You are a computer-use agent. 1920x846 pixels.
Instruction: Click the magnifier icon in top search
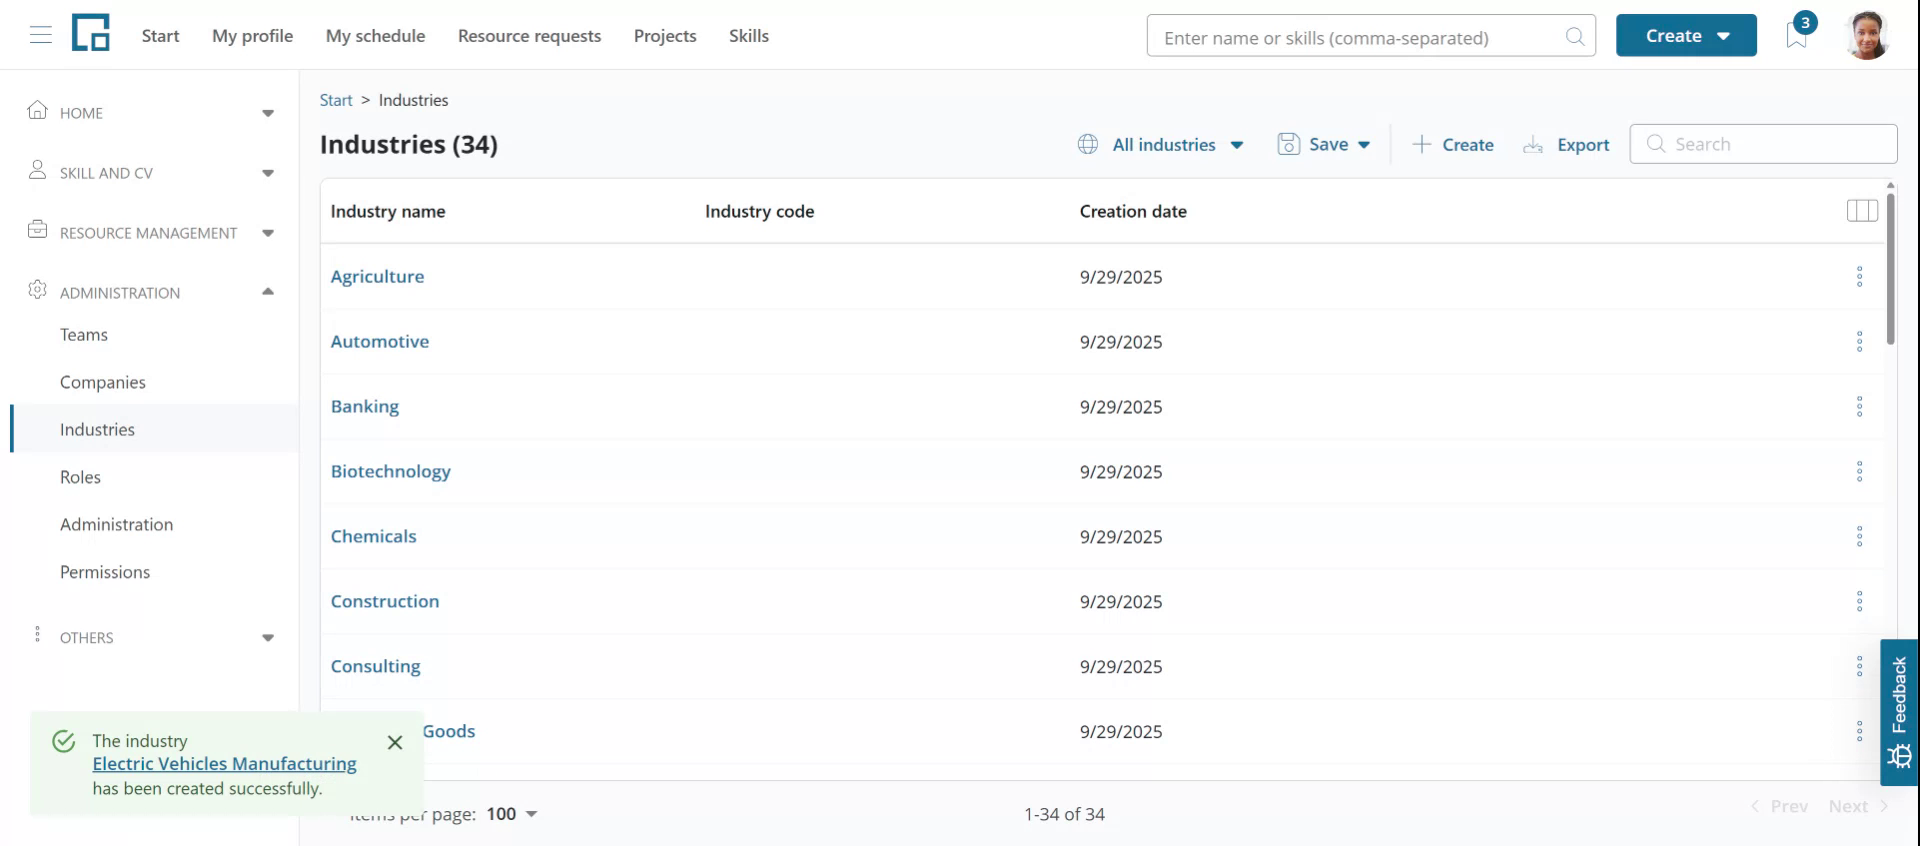[x=1575, y=37]
